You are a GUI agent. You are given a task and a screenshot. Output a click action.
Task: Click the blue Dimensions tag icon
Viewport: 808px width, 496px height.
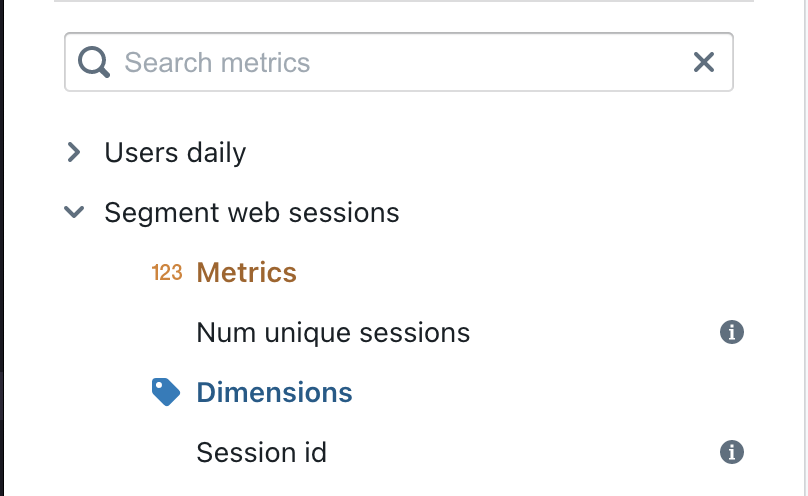(167, 392)
